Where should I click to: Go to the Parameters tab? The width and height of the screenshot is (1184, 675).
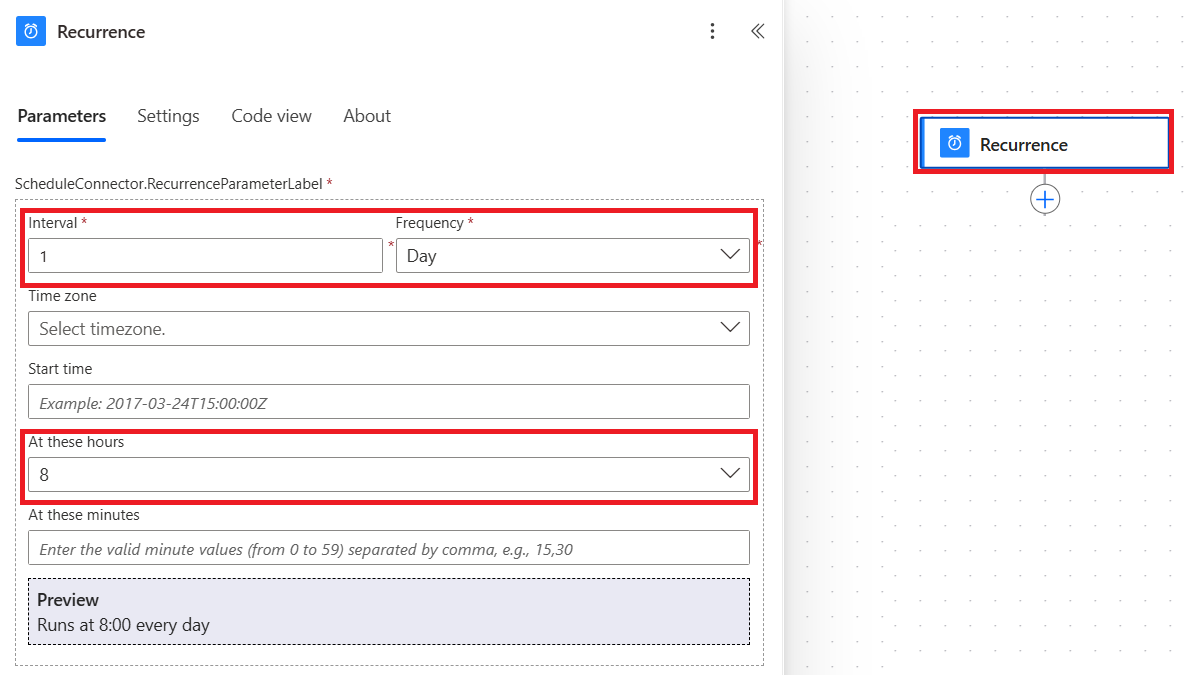(61, 116)
